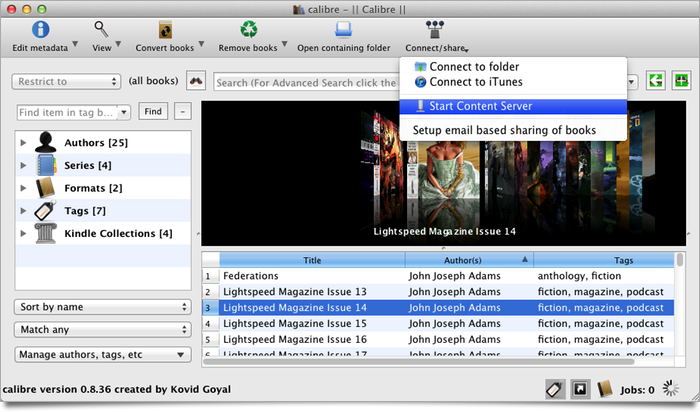Open Remove books dropdown arrow
This screenshot has height=412, width=700.
click(x=284, y=44)
